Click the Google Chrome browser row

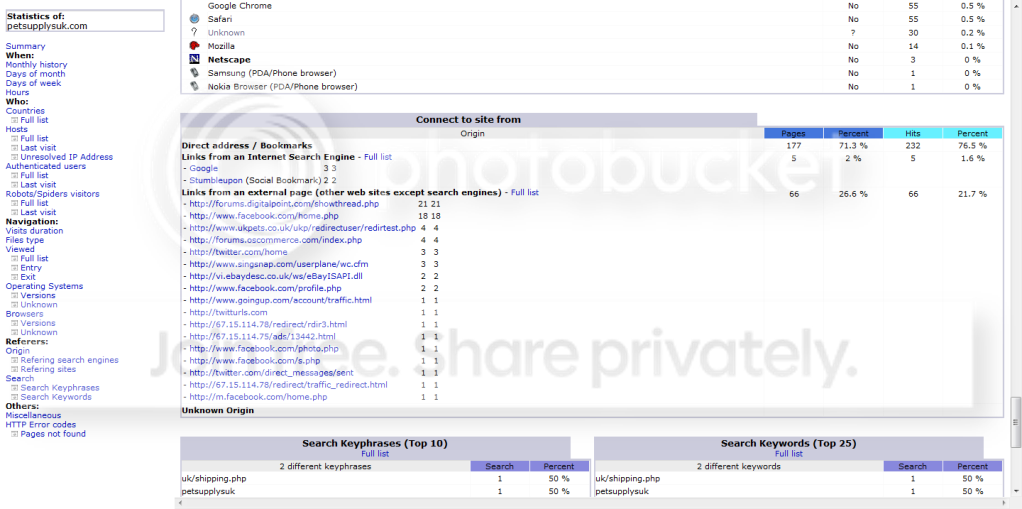(592, 6)
